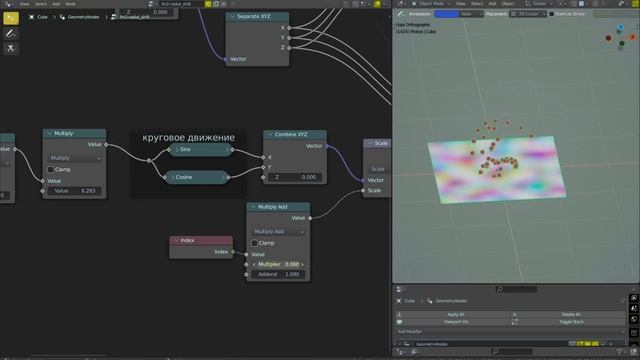The height and width of the screenshot is (360, 640).
Task: Collapse the Combine XYZ node
Action: pos(270,134)
